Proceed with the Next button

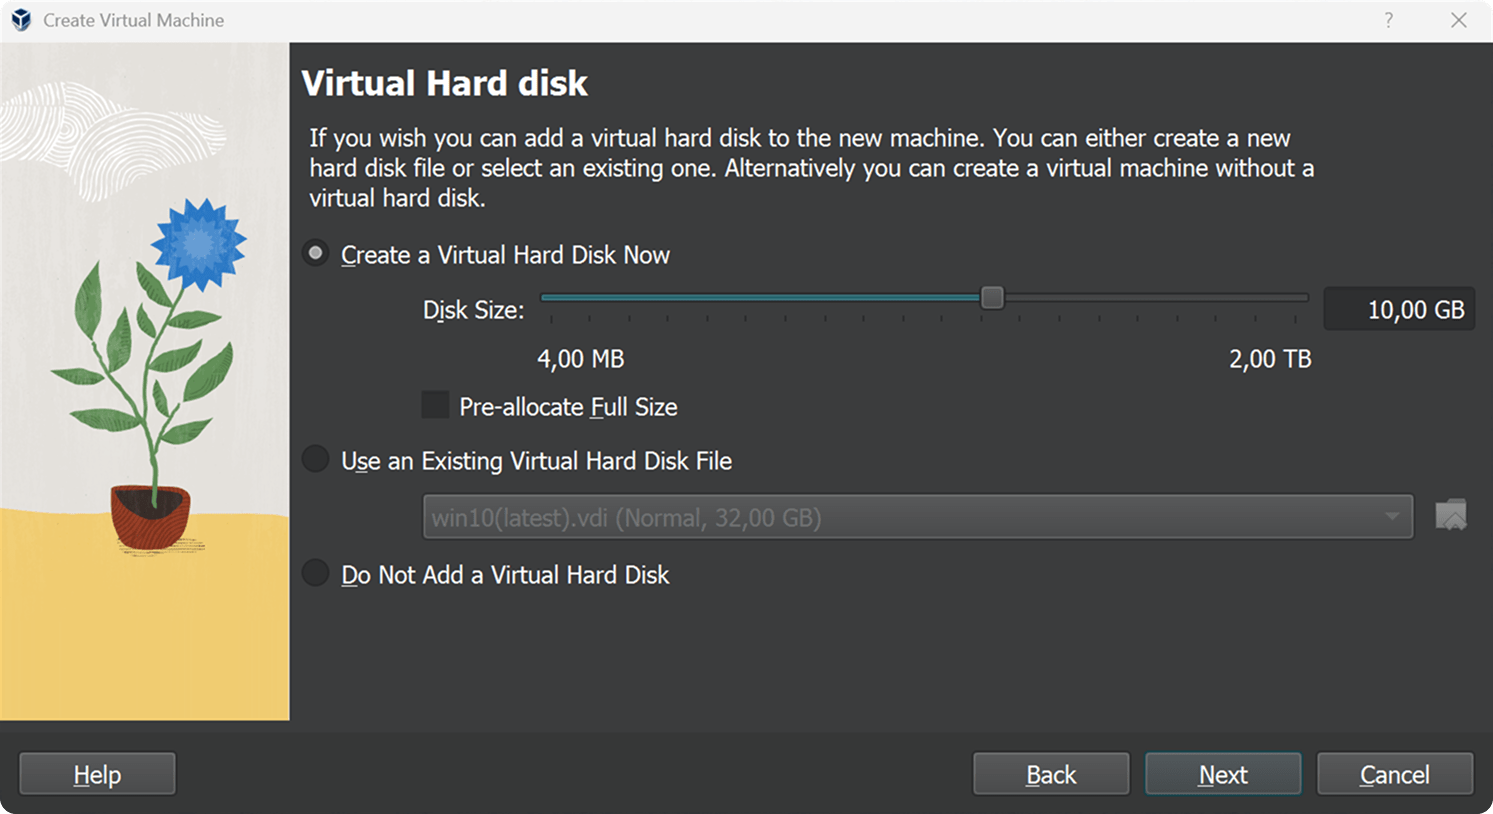[x=1223, y=774]
